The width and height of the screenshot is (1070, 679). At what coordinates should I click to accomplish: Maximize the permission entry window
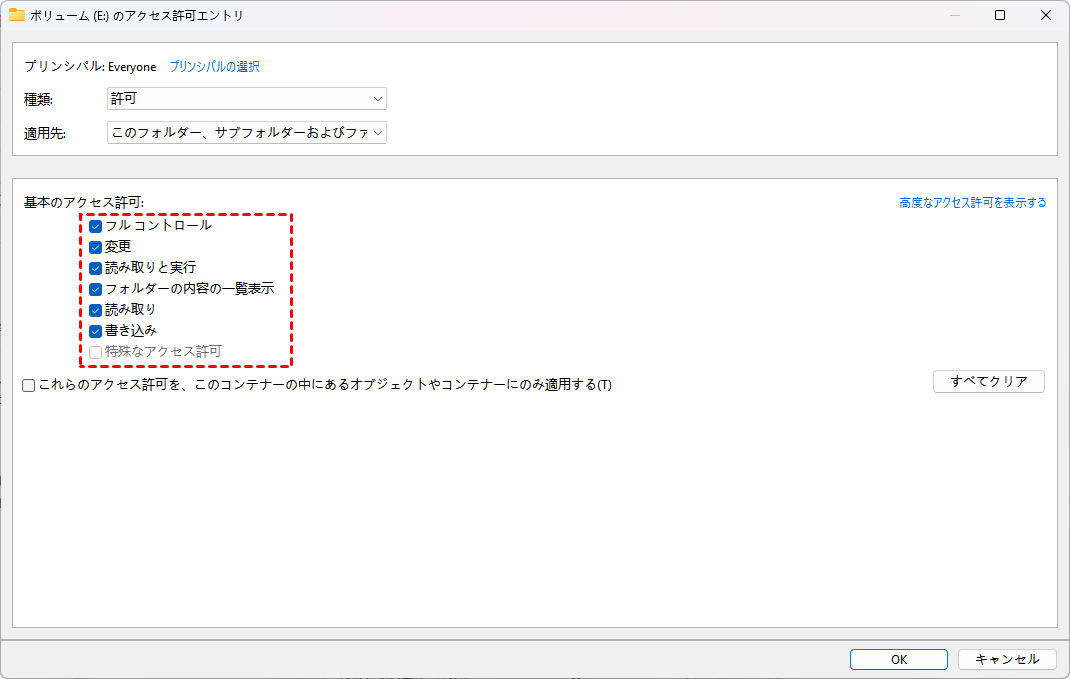[1000, 15]
